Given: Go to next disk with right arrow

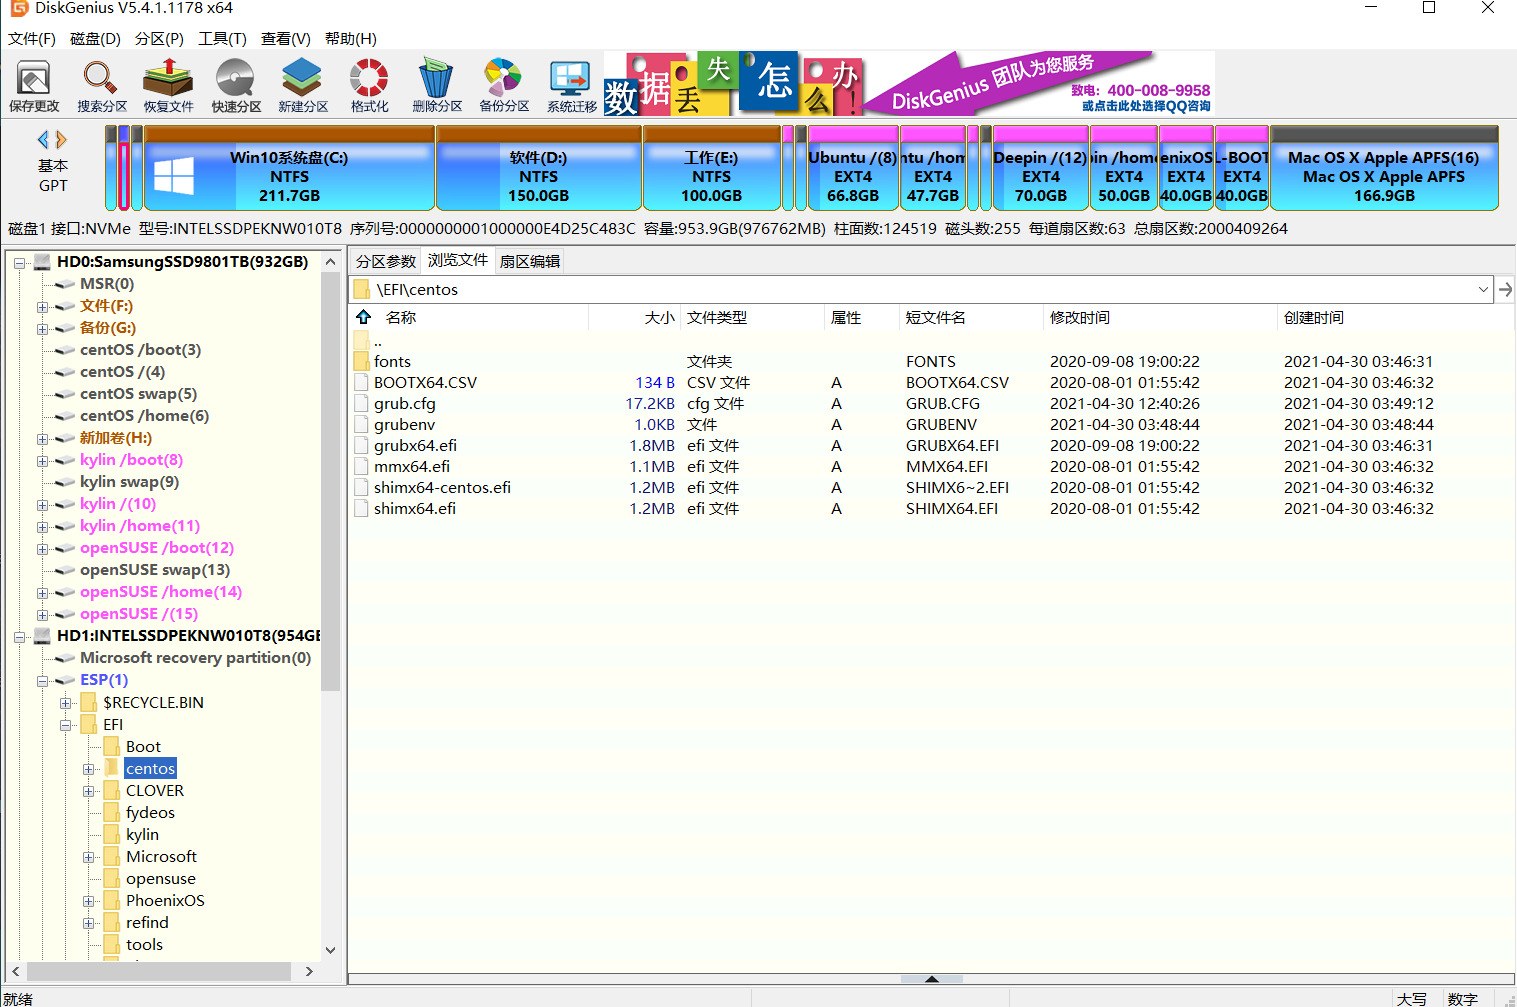Looking at the screenshot, I should (x=62, y=140).
